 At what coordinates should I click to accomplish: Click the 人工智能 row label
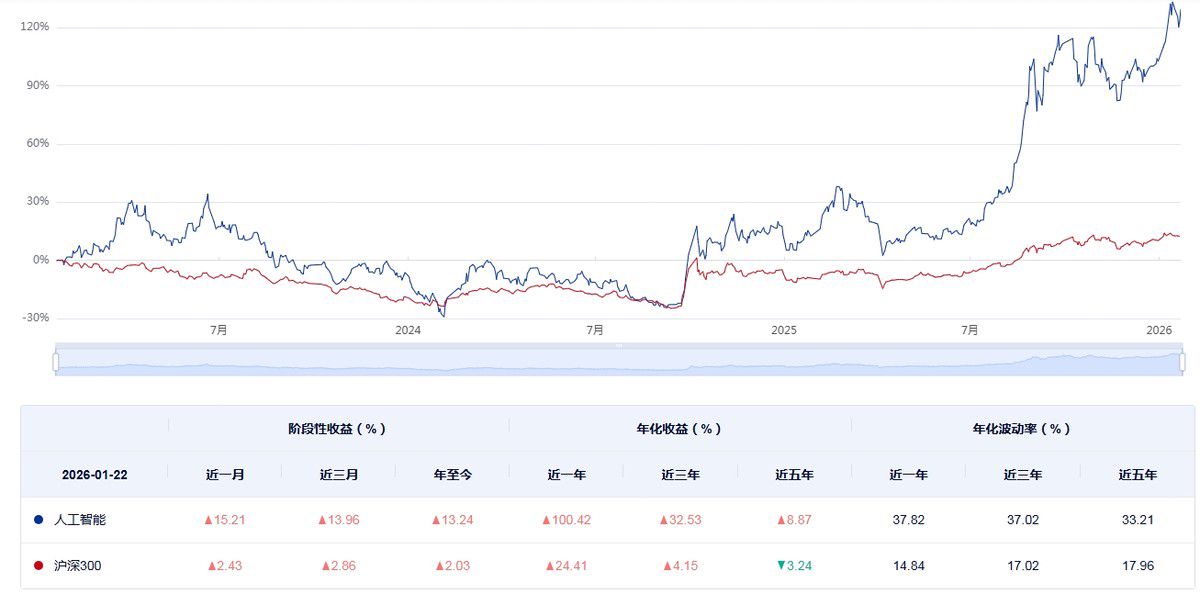point(79,520)
